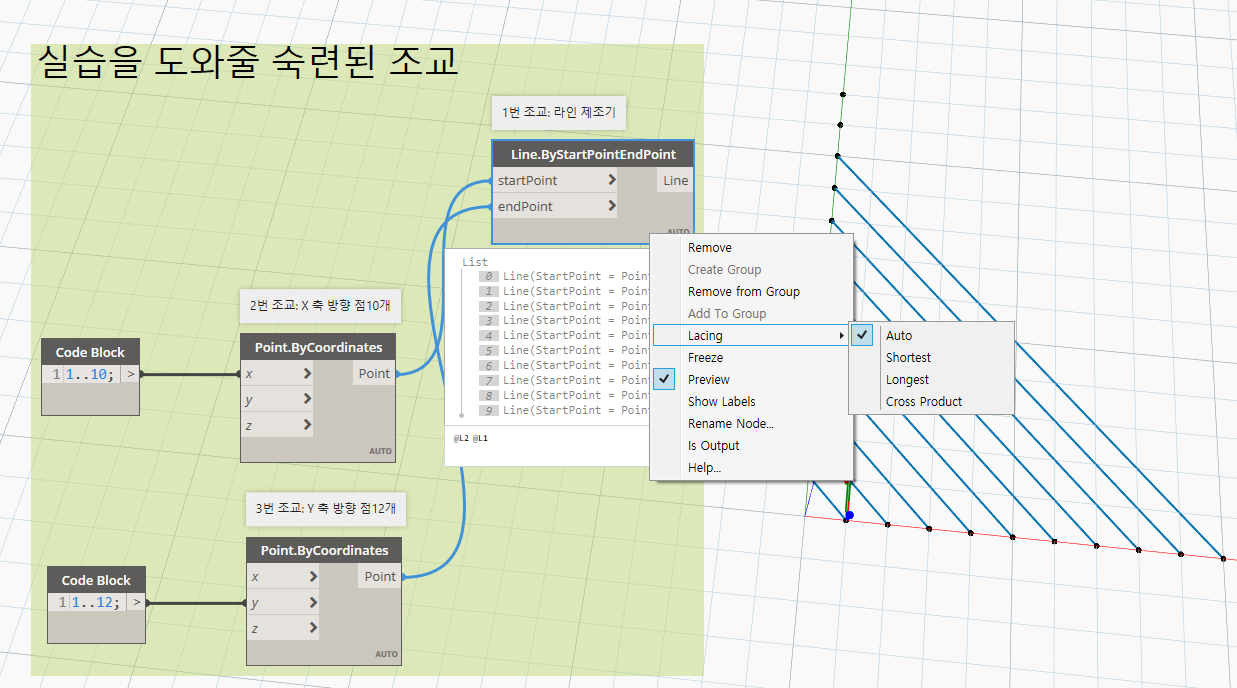
Task: Click z port chevron on node under 2번 조교 note
Action: pyautogui.click(x=307, y=425)
